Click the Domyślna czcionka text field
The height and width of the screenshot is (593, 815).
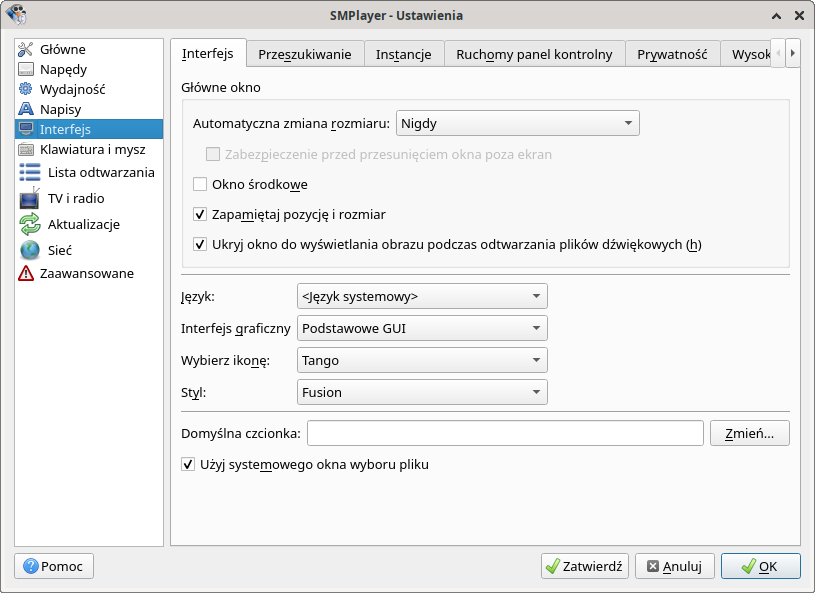tap(505, 433)
